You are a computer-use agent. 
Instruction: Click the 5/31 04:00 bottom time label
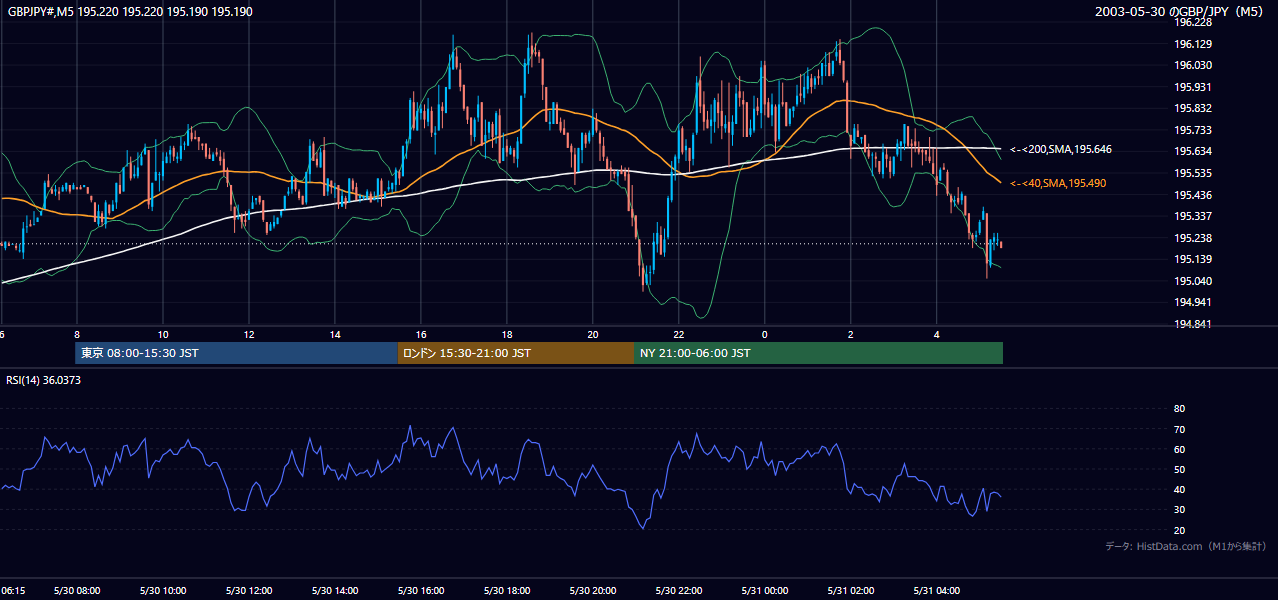click(x=937, y=591)
